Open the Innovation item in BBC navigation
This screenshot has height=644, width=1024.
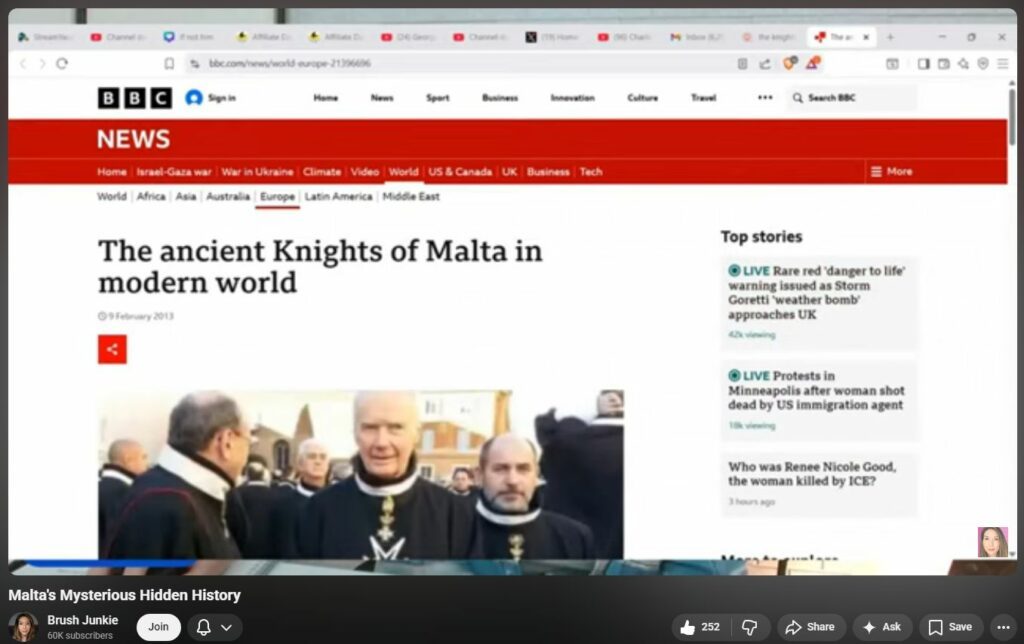(x=572, y=98)
